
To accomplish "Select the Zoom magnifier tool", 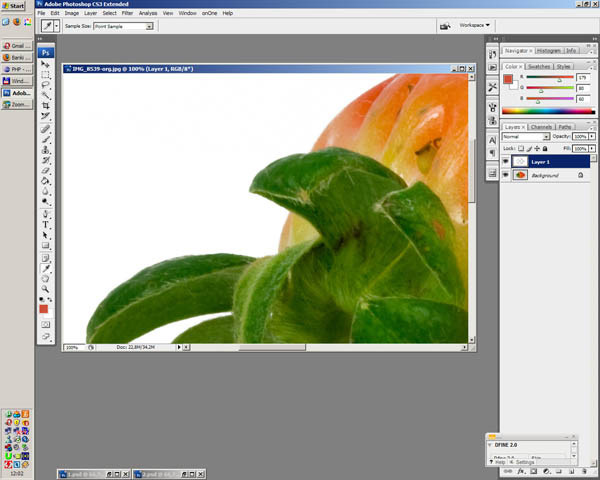I will tap(45, 288).
